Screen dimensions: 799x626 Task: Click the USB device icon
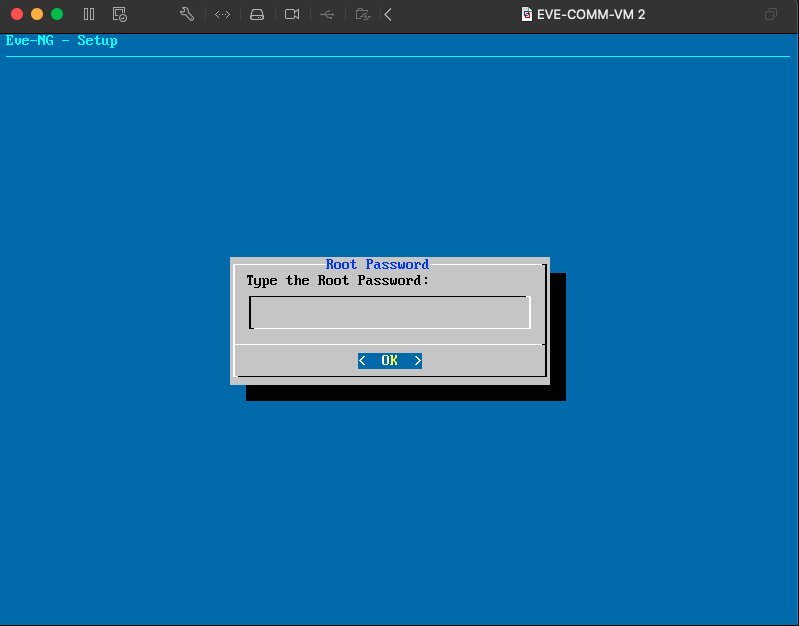[327, 14]
